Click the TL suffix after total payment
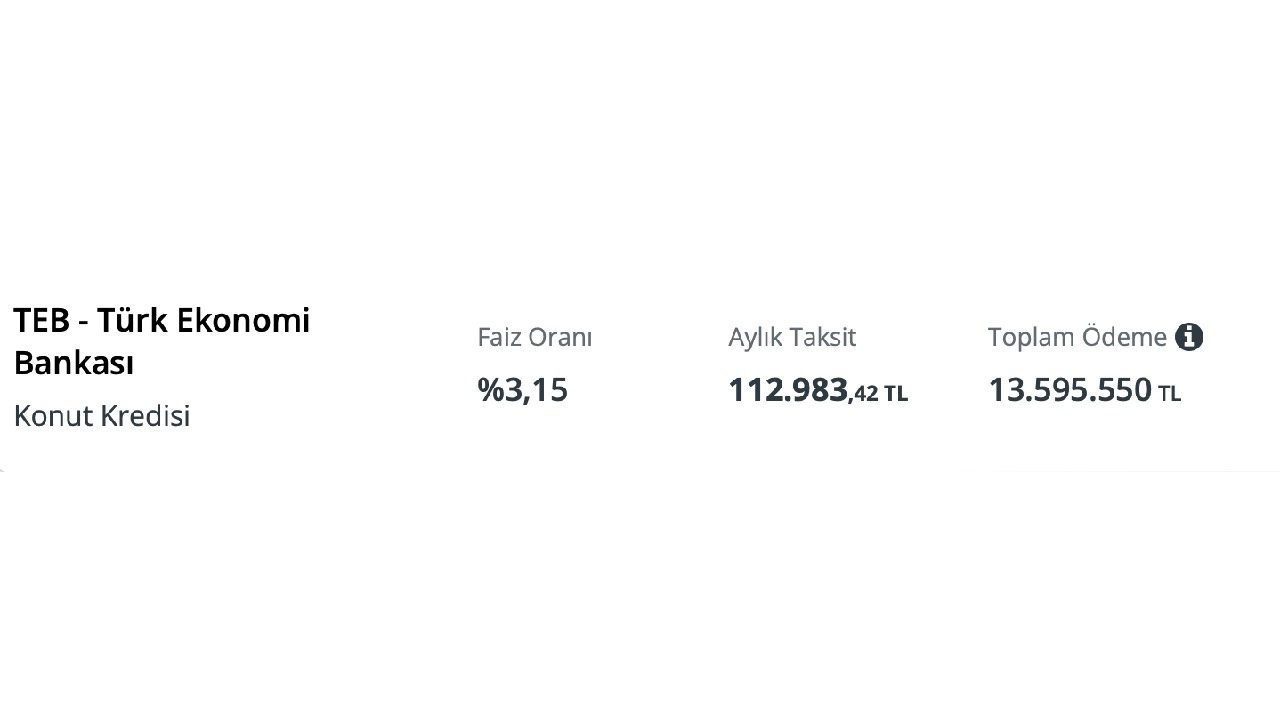This screenshot has height=720, width=1280. pos(1169,394)
